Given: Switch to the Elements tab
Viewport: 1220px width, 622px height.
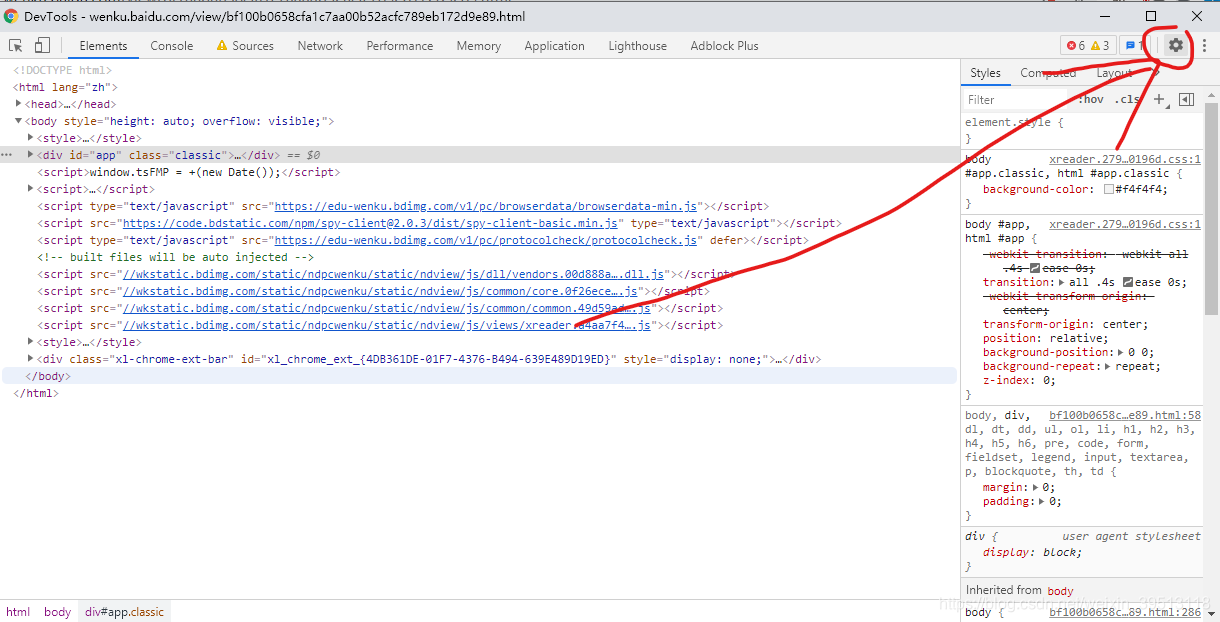Looking at the screenshot, I should tap(104, 46).
